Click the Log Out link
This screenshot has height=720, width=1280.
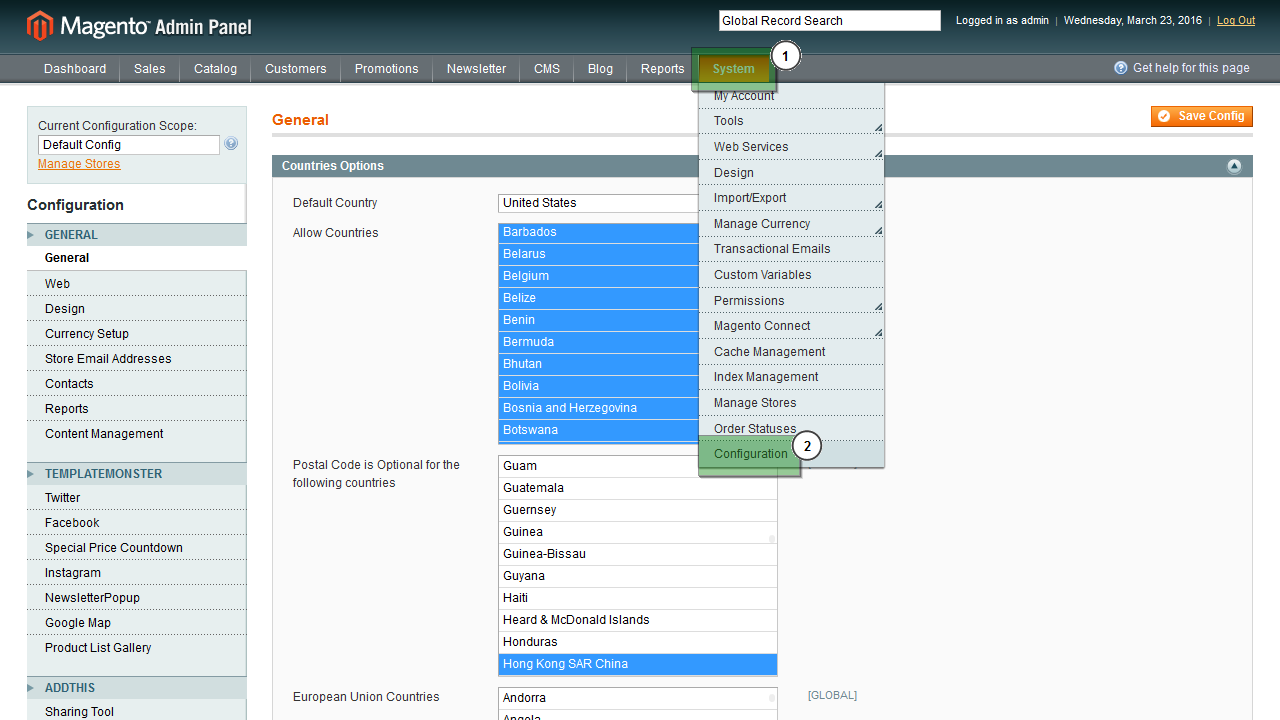pyautogui.click(x=1236, y=21)
